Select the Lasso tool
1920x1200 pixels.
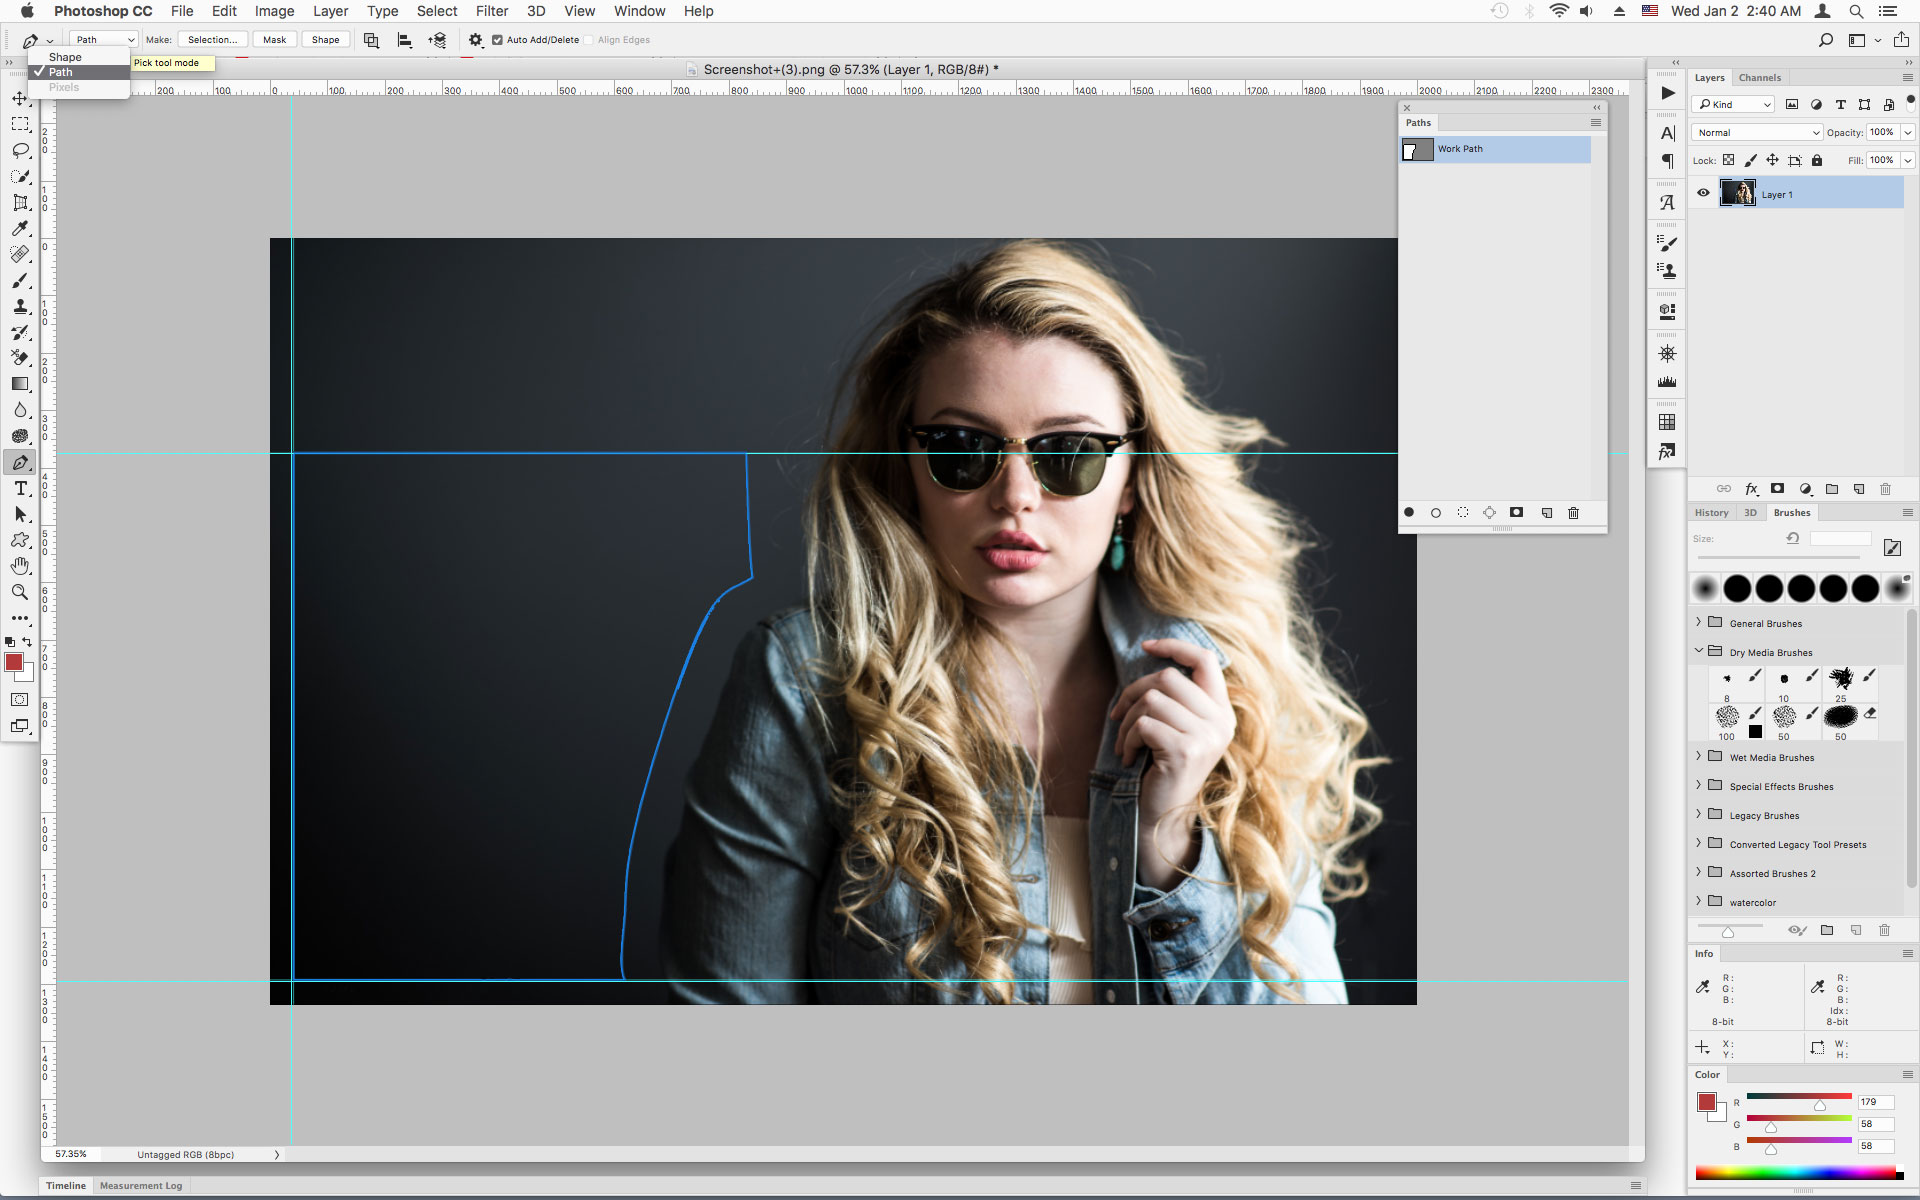(x=20, y=150)
